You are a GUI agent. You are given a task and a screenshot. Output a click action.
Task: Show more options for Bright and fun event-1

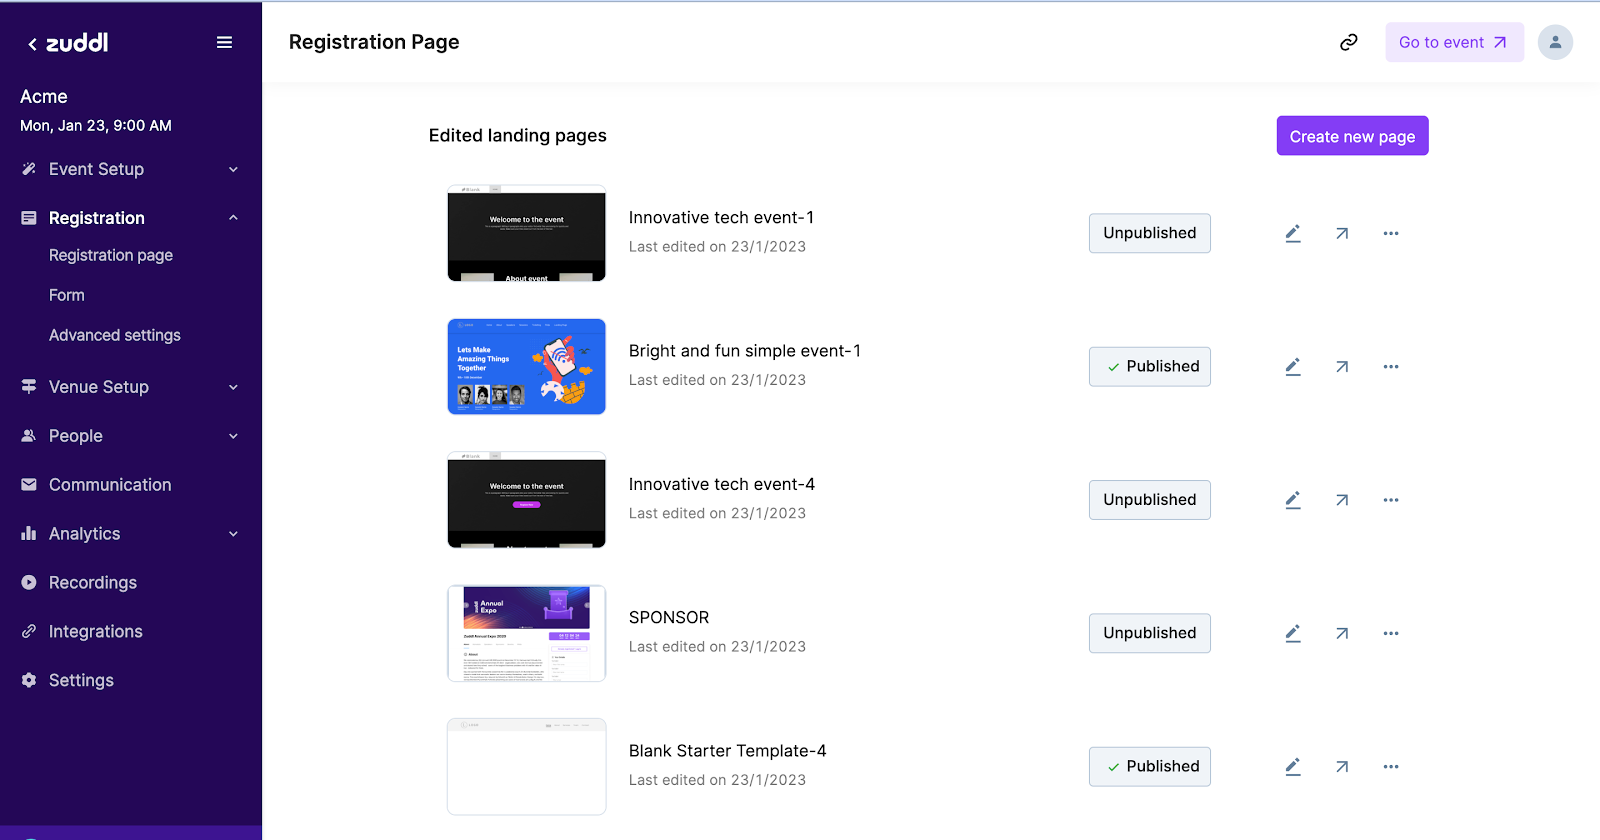tap(1391, 367)
